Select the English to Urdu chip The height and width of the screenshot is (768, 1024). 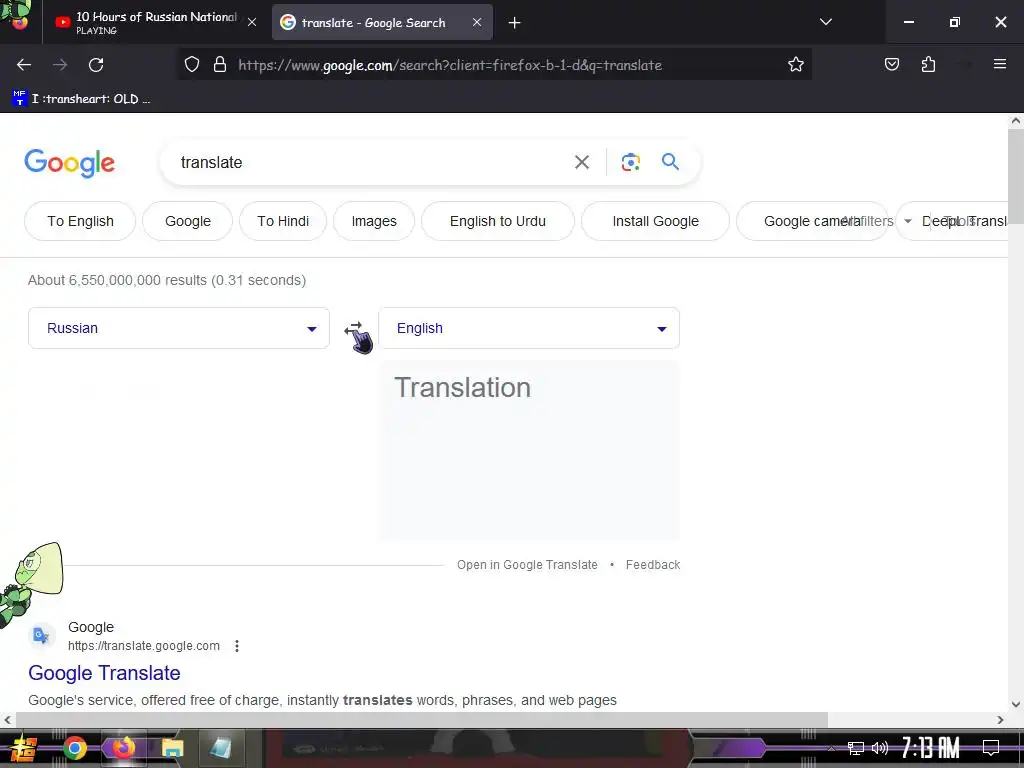tap(498, 221)
